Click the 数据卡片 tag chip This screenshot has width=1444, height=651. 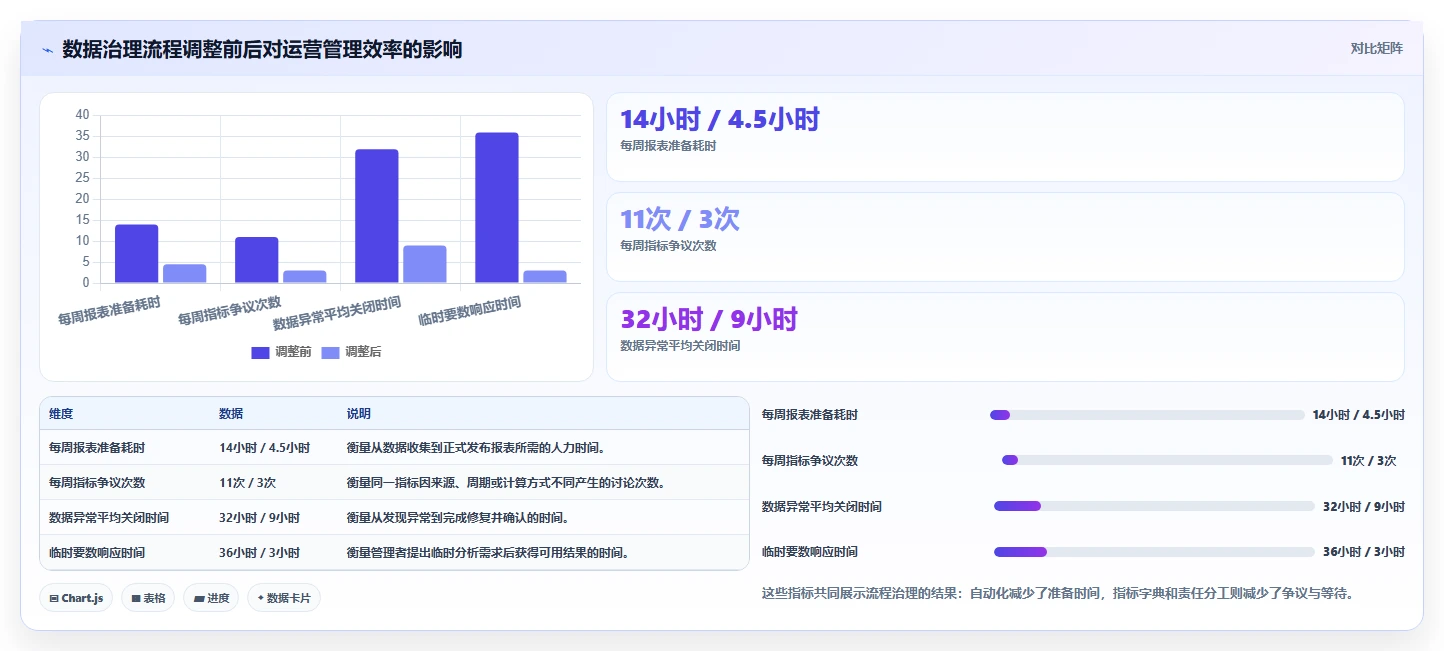pos(284,598)
